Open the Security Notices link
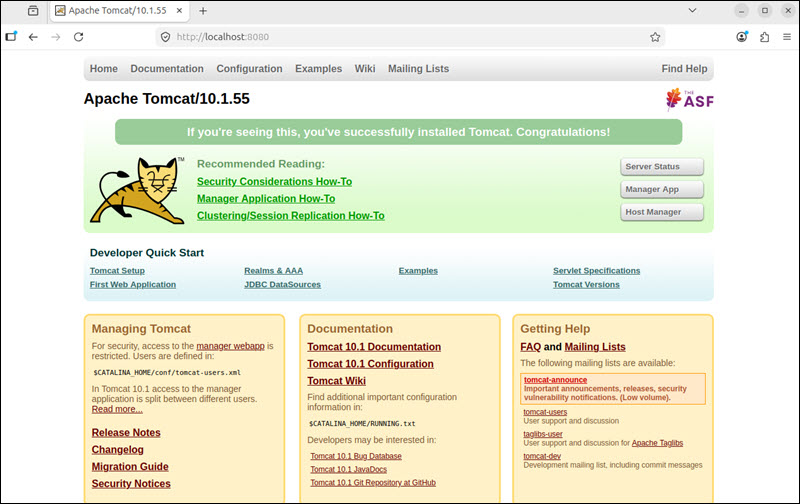 (131, 484)
